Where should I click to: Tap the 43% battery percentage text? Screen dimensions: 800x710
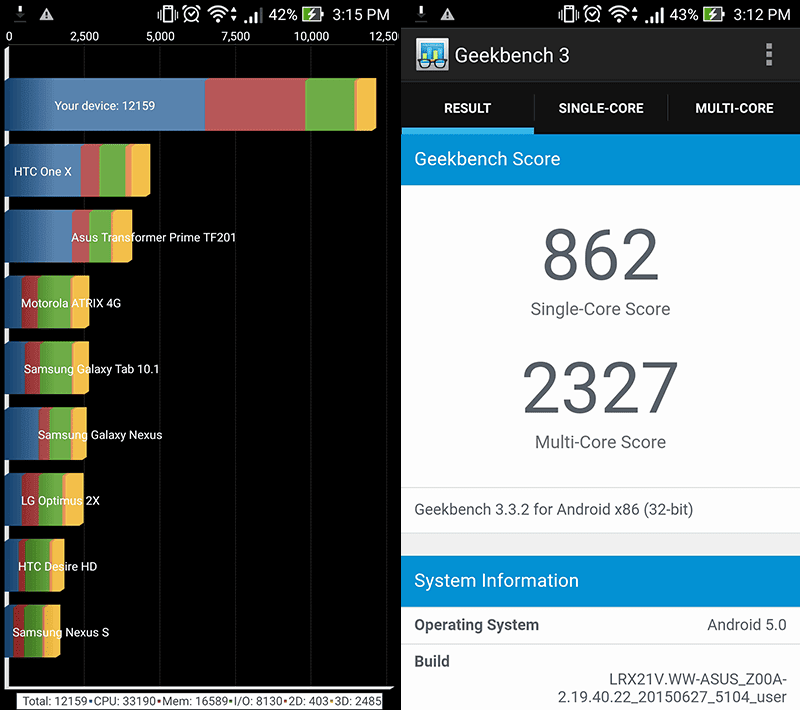coord(684,15)
